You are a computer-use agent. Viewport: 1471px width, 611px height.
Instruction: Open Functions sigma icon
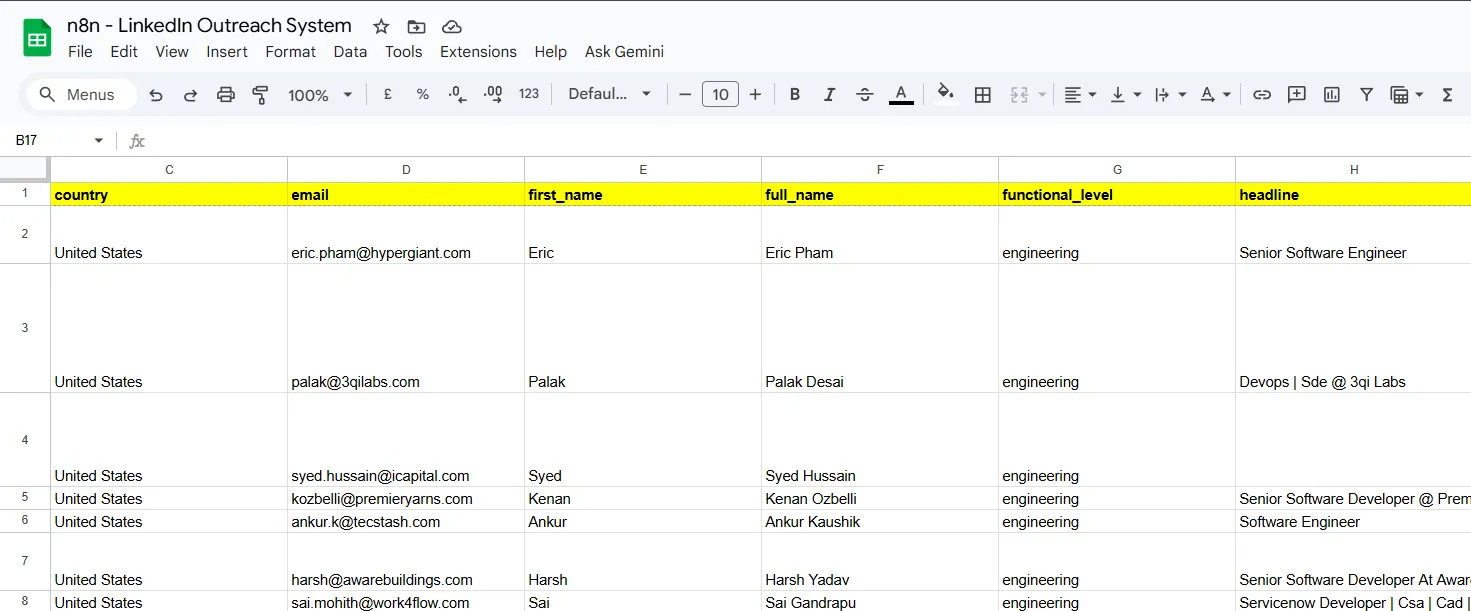point(1447,94)
